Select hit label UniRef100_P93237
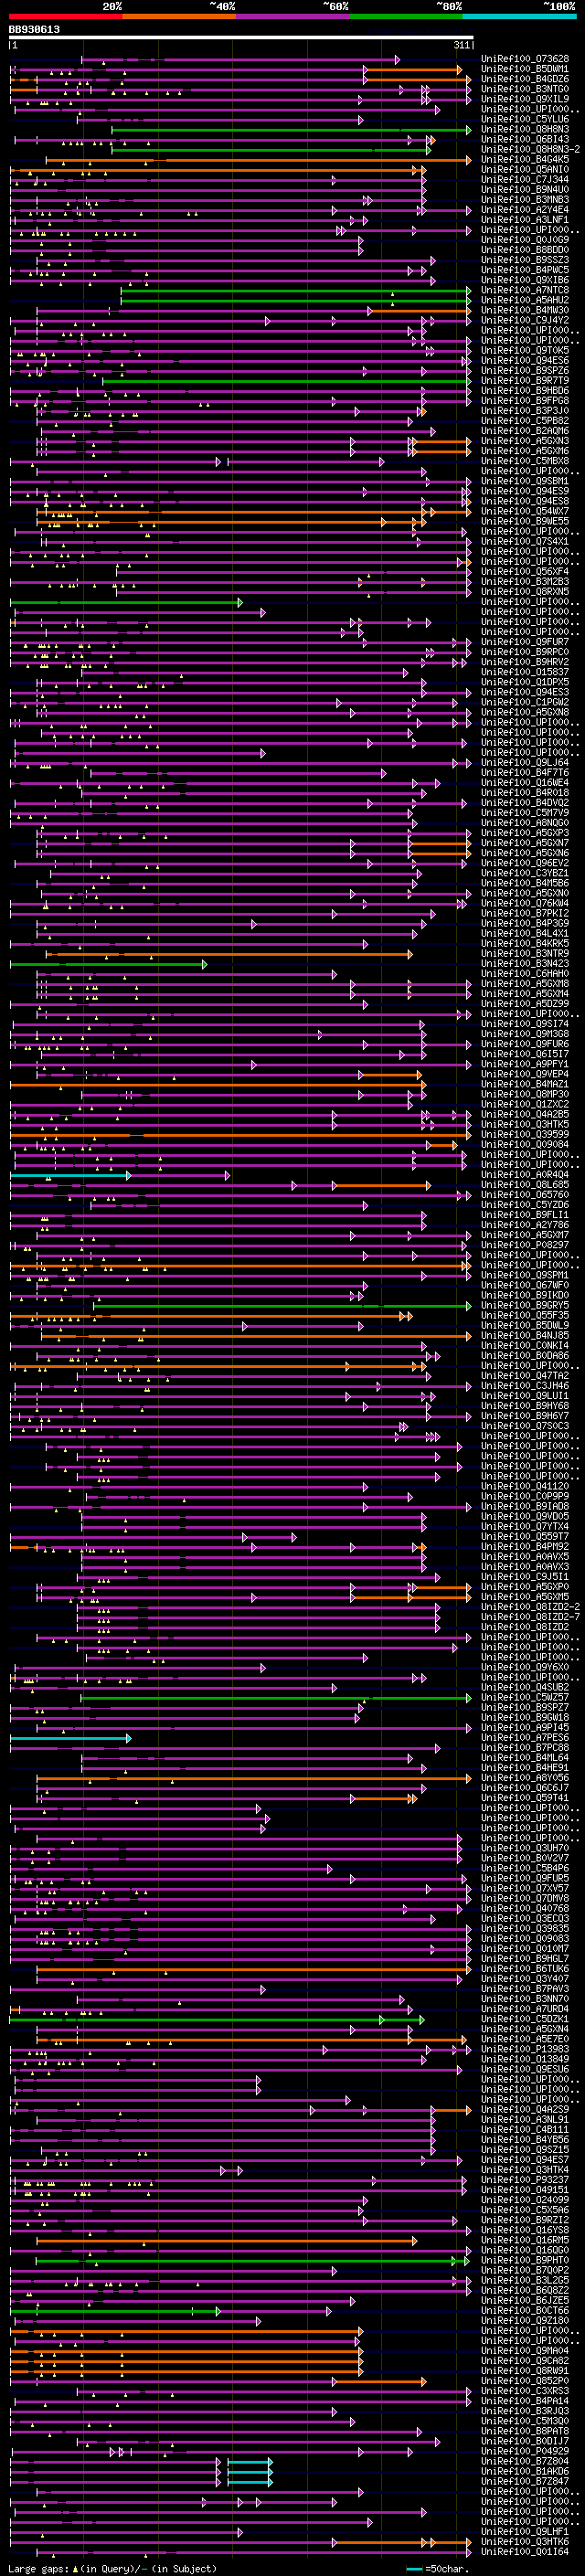 pyautogui.click(x=525, y=2179)
